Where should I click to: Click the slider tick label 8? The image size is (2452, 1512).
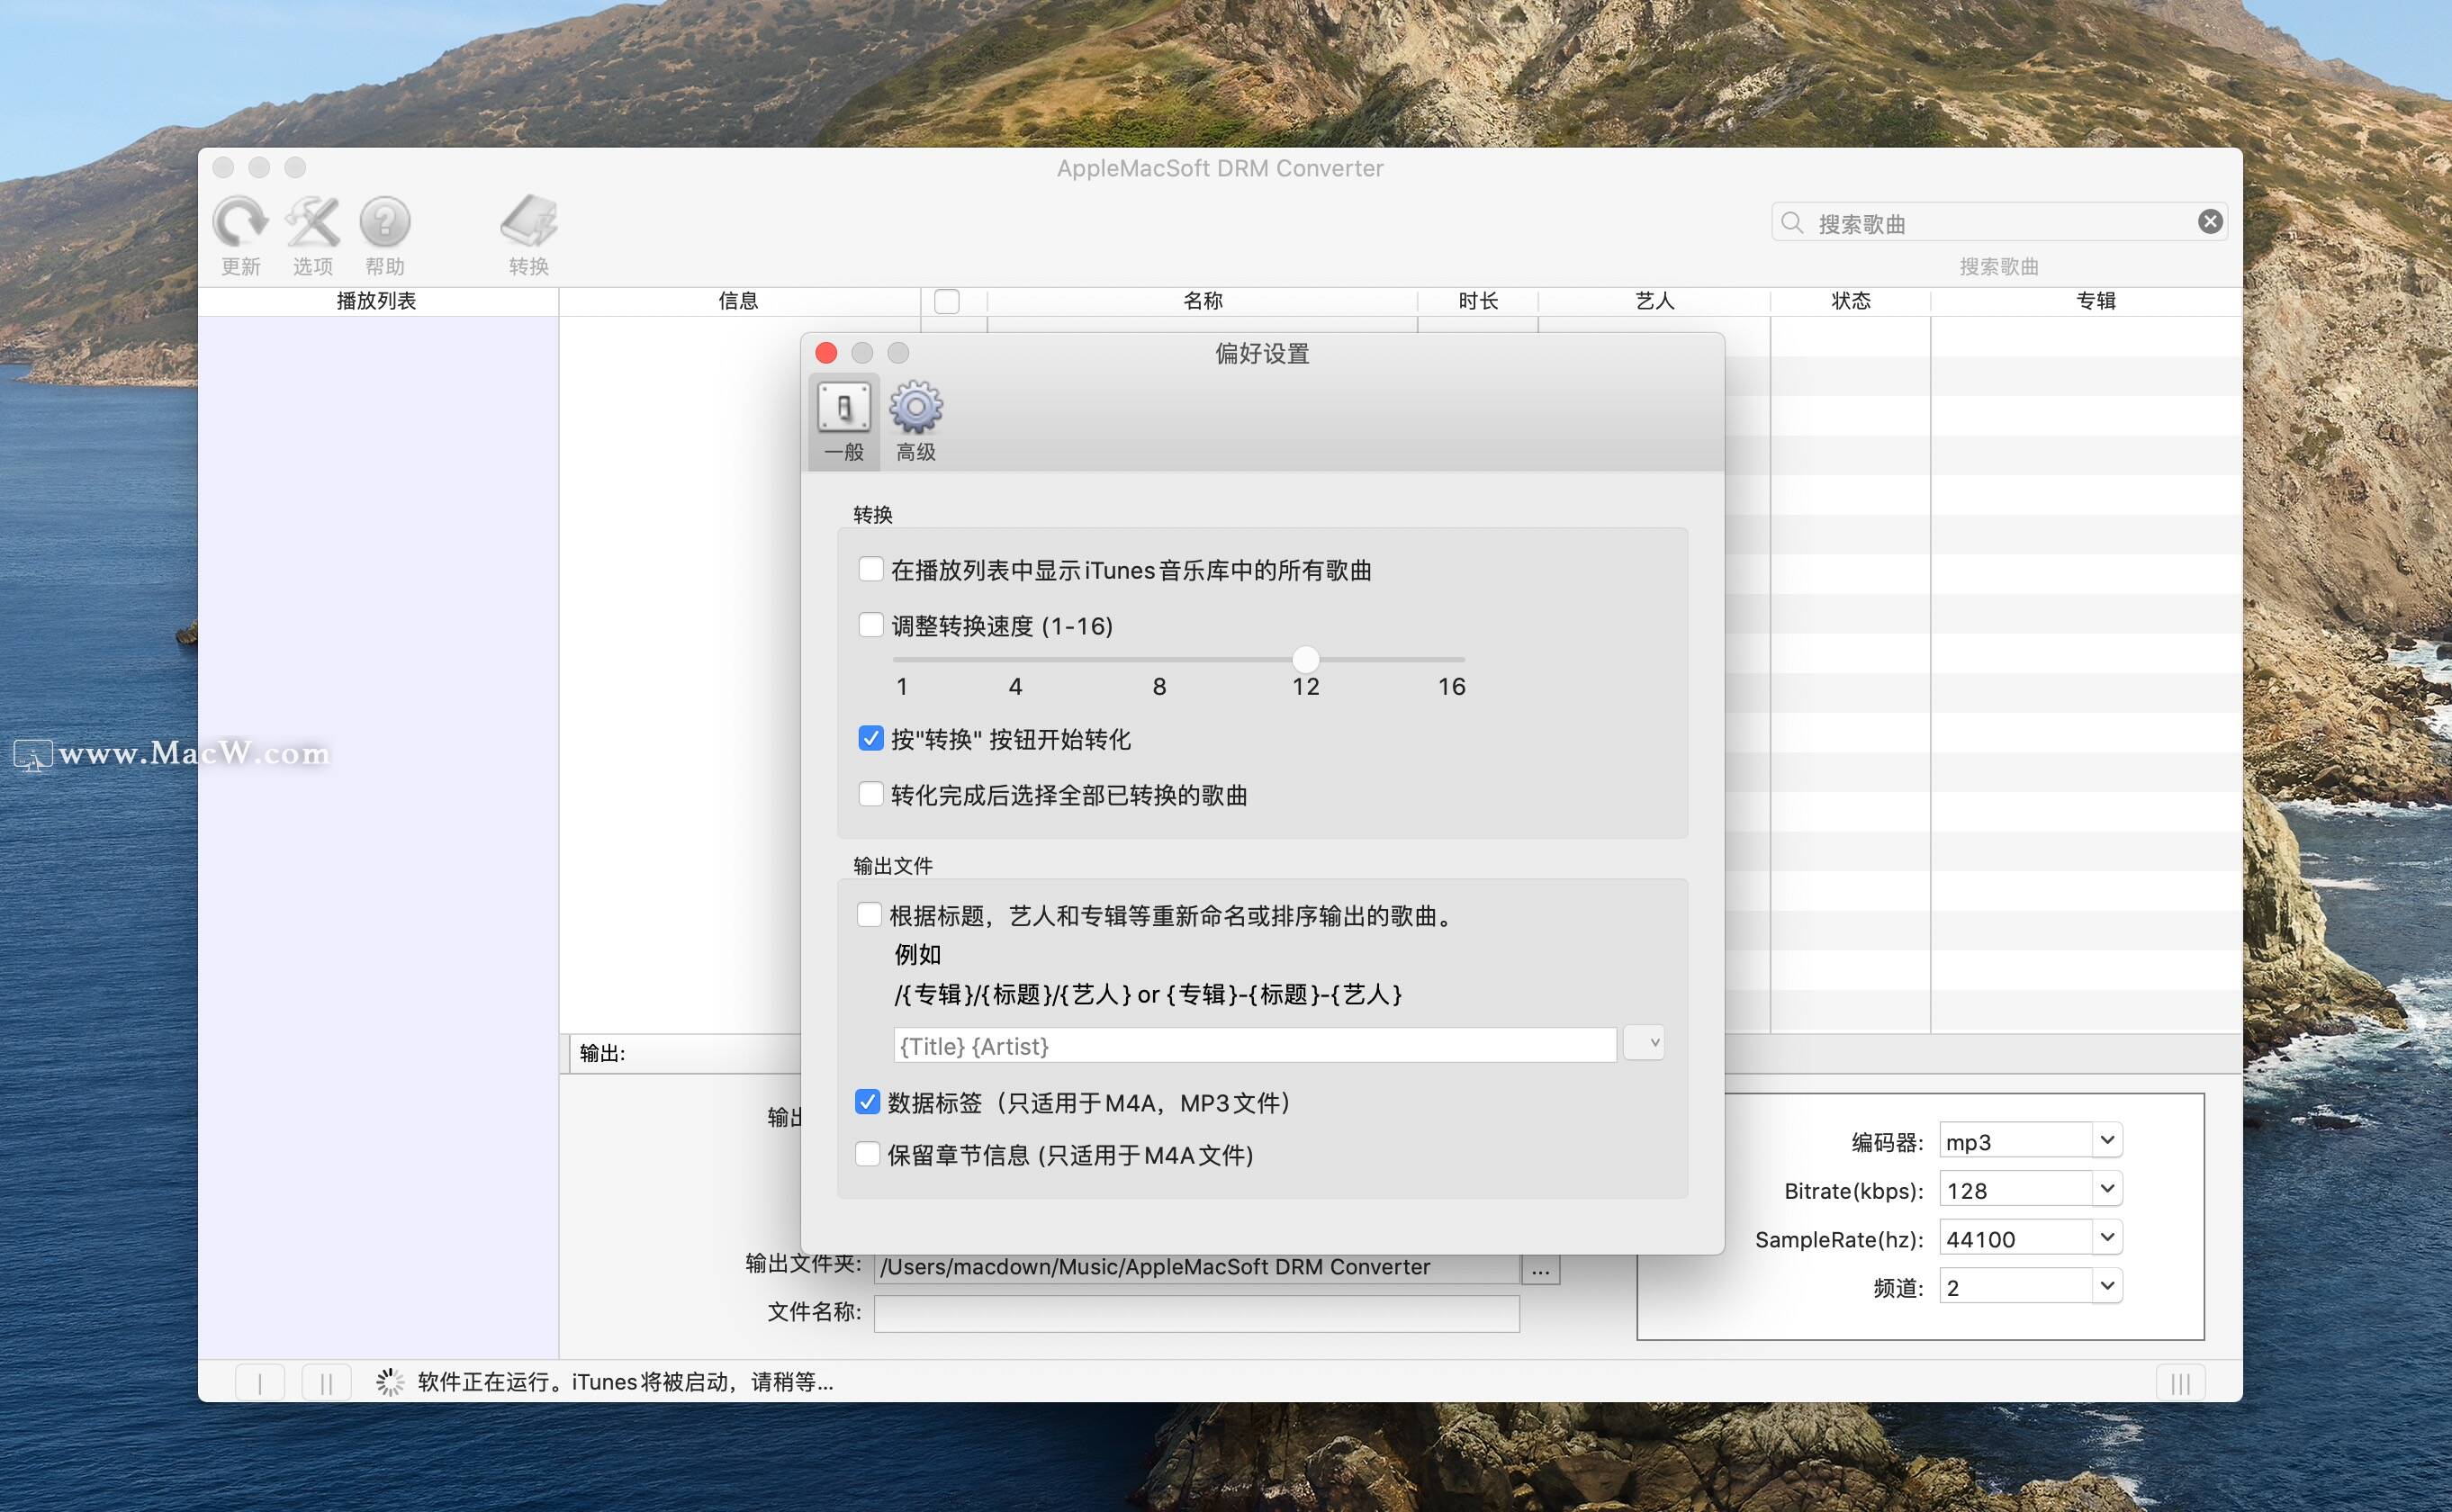(x=1159, y=686)
